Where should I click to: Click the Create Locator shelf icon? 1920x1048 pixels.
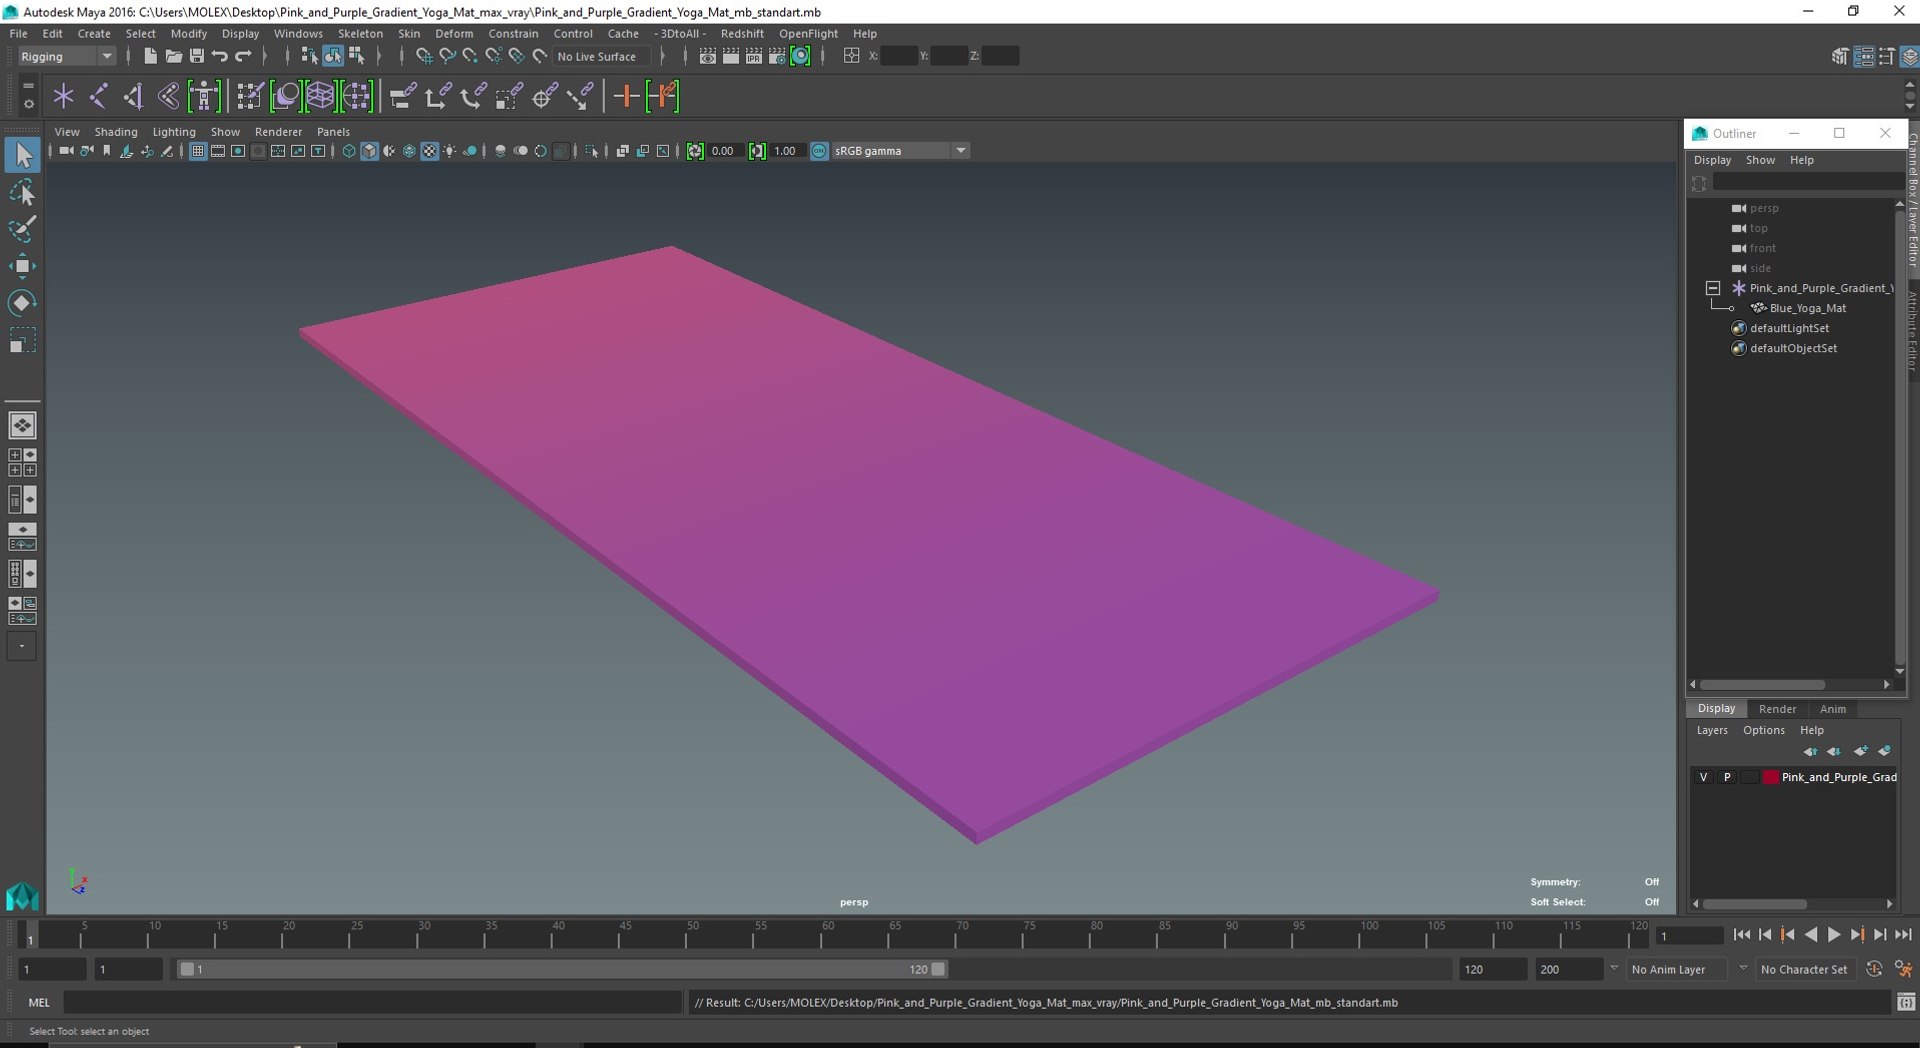[64, 96]
